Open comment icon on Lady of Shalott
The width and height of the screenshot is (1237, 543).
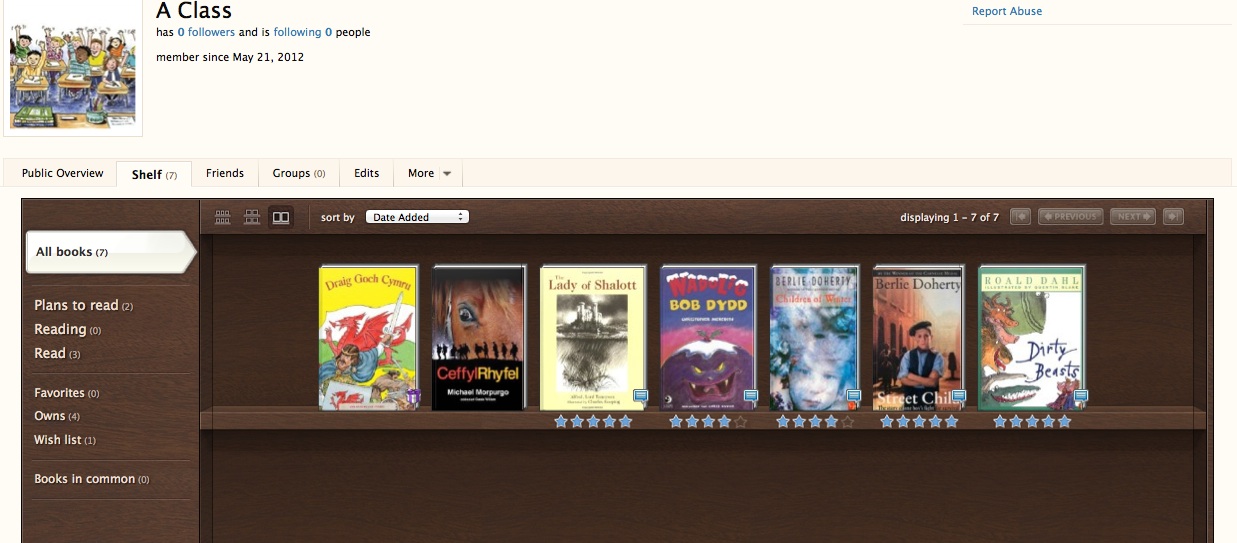(x=641, y=397)
